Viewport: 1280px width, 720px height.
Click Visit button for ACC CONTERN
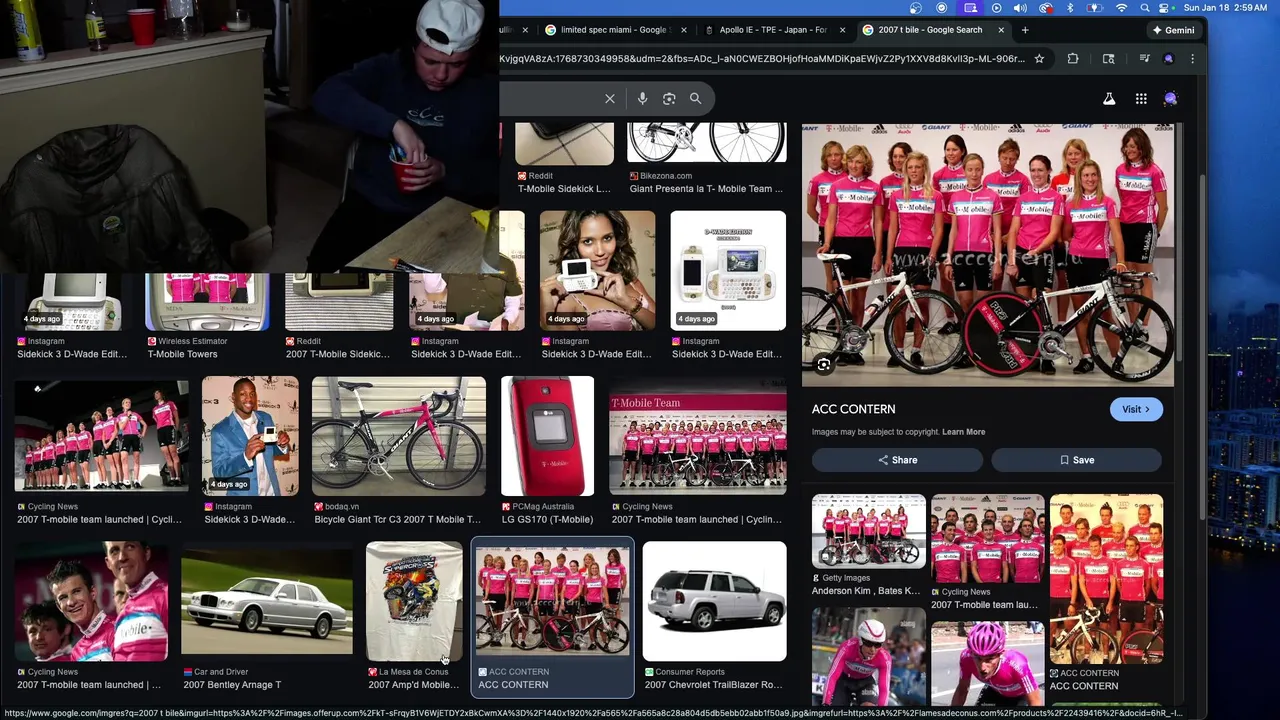[x=1136, y=409]
